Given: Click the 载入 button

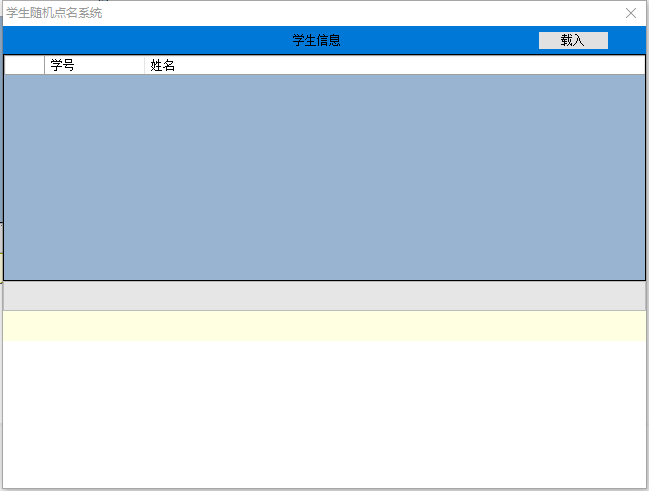Looking at the screenshot, I should [x=573, y=41].
